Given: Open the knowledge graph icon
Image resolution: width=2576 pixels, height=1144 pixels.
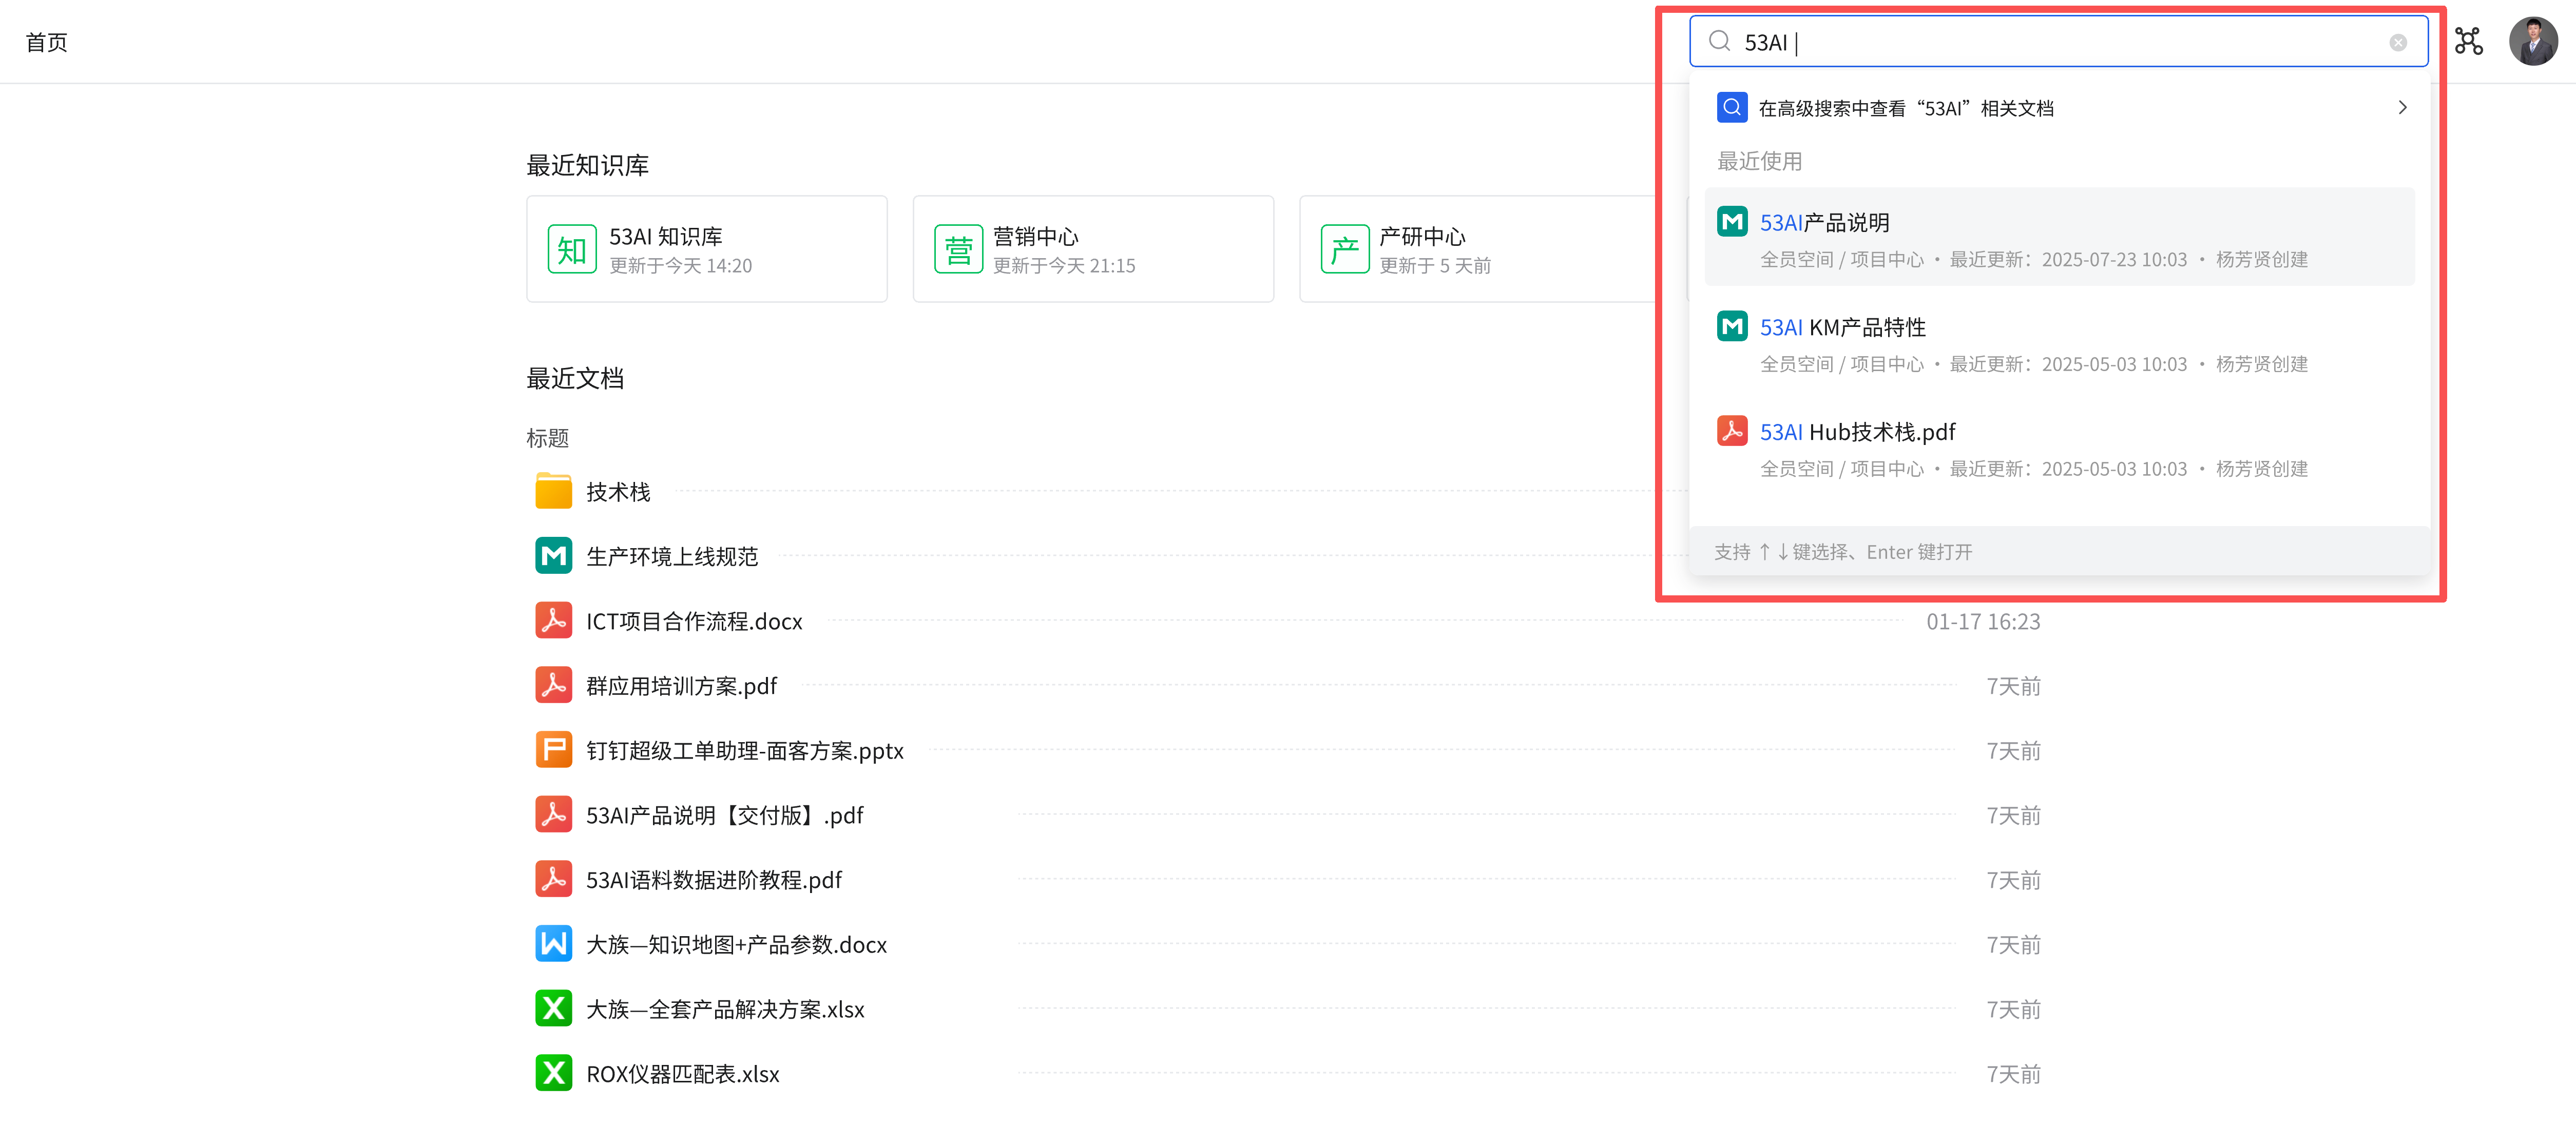Looking at the screenshot, I should (x=2468, y=42).
